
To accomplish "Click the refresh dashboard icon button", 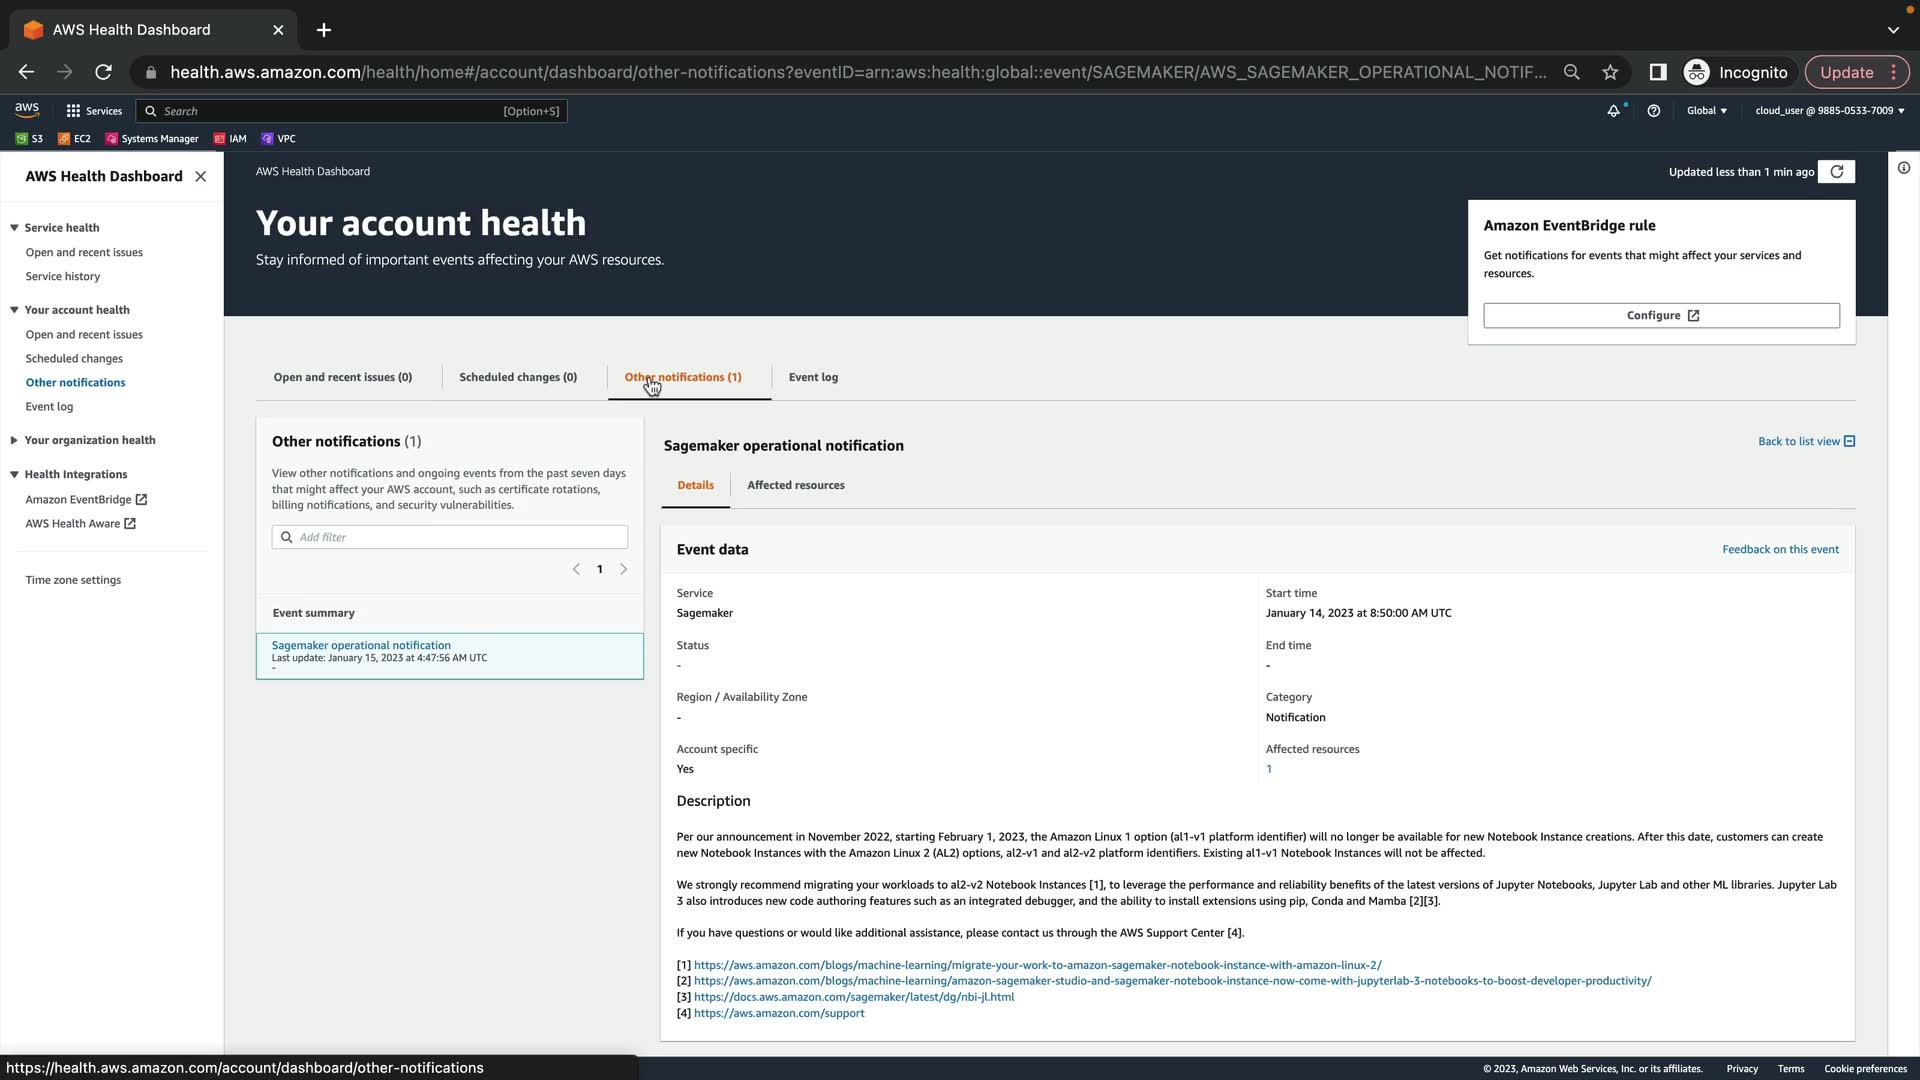I will click(x=1837, y=172).
